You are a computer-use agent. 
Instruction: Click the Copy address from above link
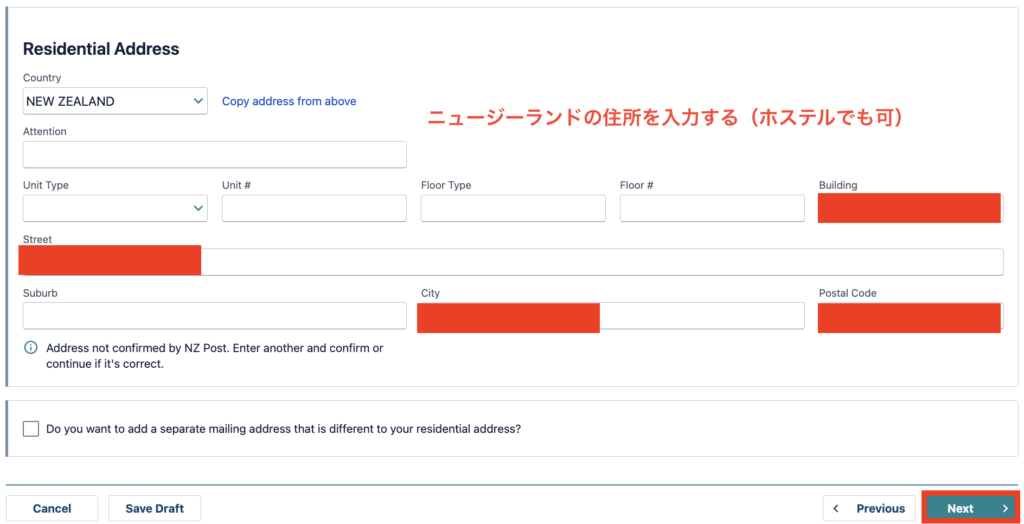tap(289, 101)
